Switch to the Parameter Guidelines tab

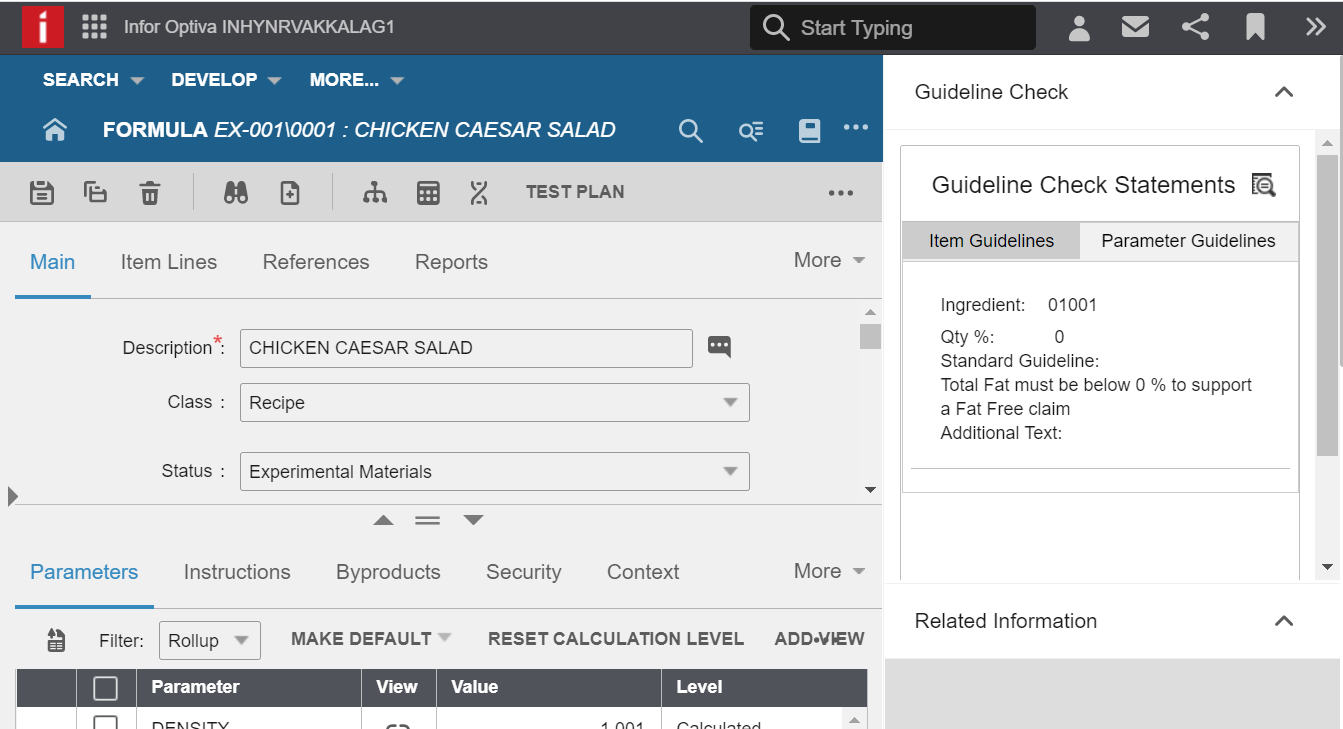pos(1188,241)
